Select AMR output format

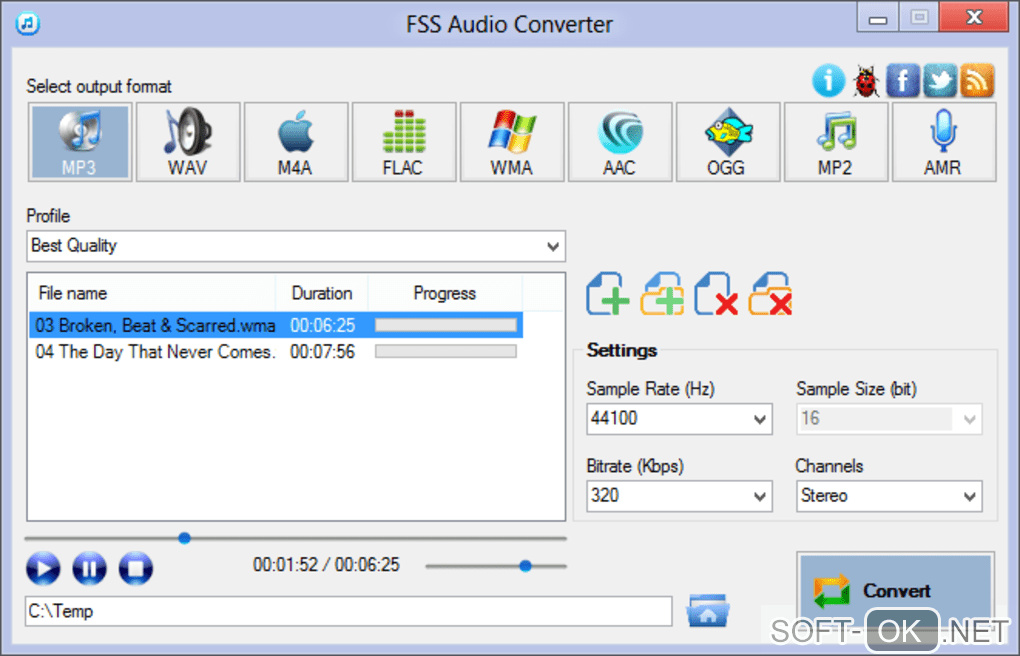click(x=944, y=142)
